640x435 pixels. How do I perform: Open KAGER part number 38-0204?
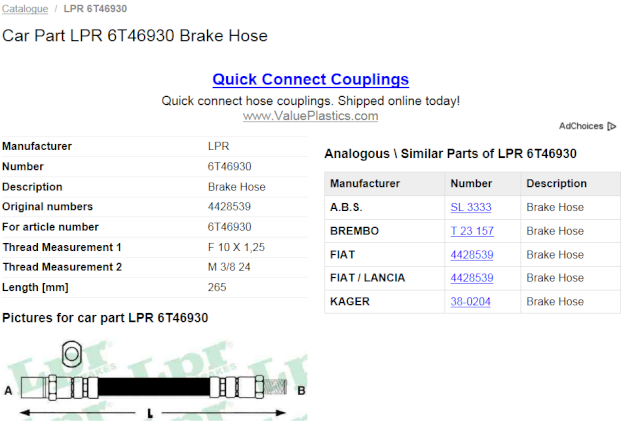[470, 302]
